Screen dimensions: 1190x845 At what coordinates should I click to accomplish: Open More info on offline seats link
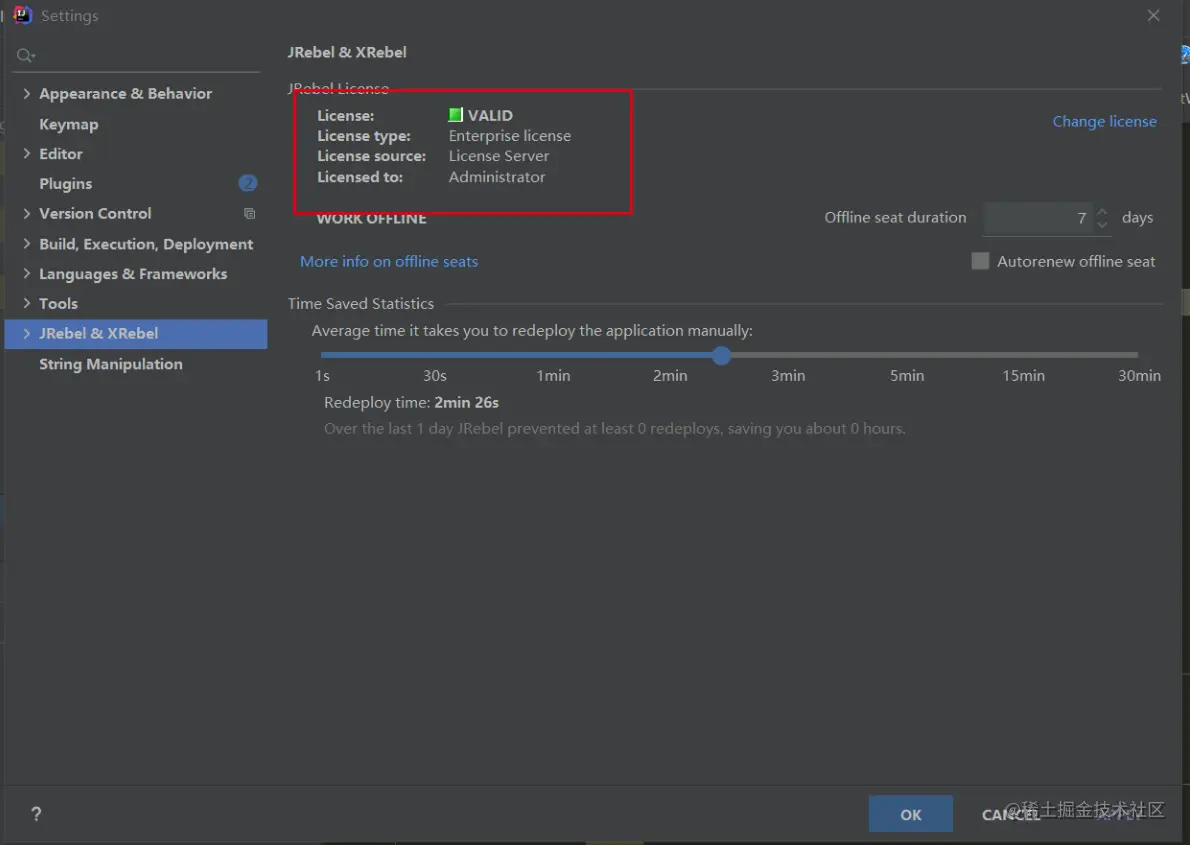click(389, 261)
